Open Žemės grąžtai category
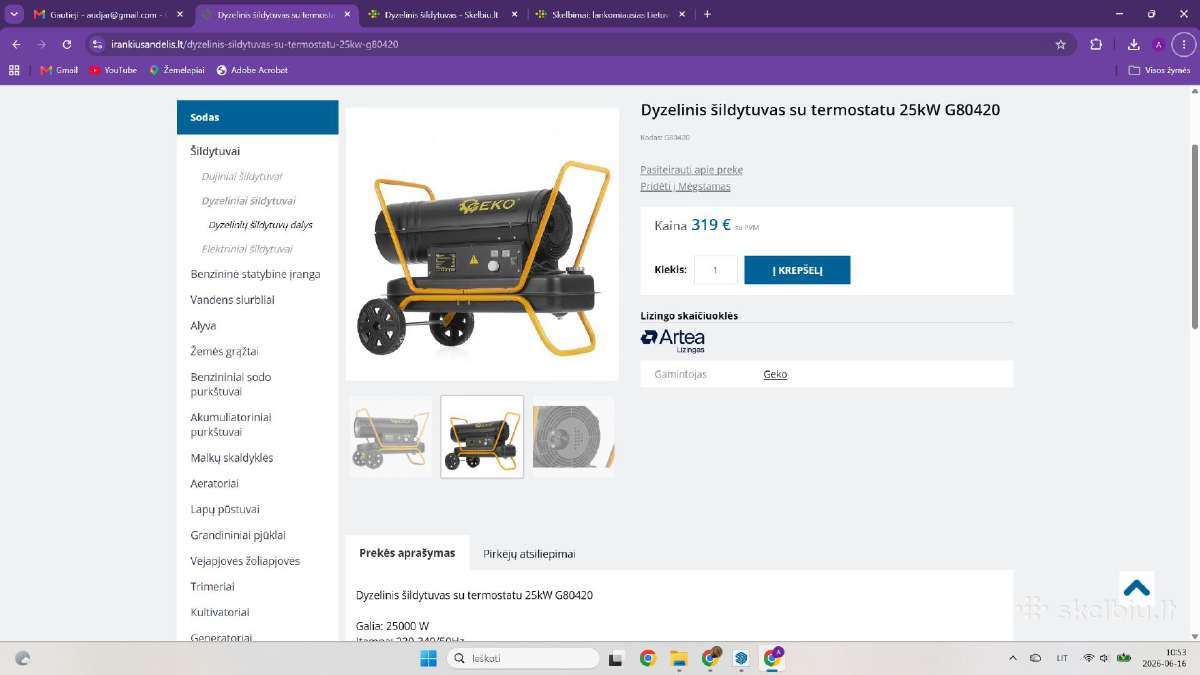 coord(224,352)
